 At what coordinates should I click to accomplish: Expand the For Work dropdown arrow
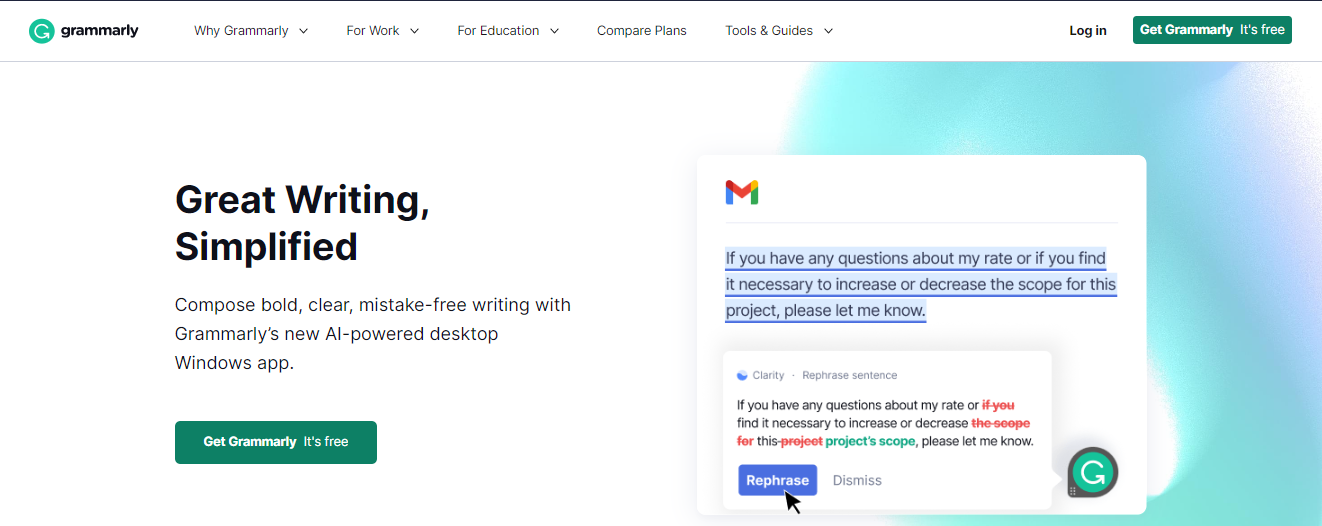pos(414,31)
